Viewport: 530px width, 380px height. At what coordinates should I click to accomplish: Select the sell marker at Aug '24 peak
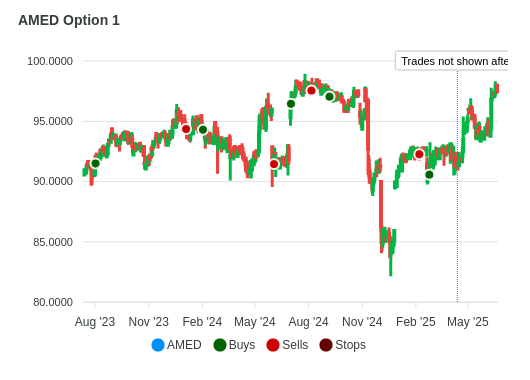tap(312, 91)
